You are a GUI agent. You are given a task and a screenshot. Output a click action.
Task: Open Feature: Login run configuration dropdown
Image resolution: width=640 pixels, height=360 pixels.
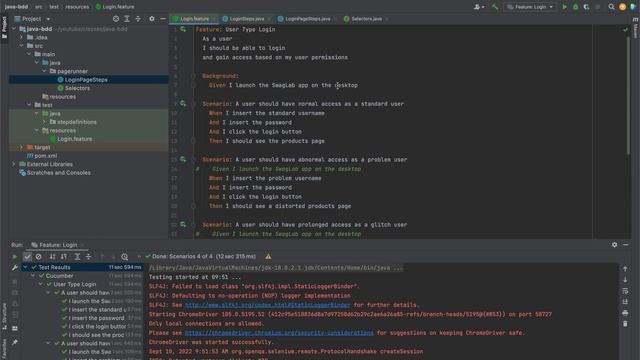(x=530, y=7)
